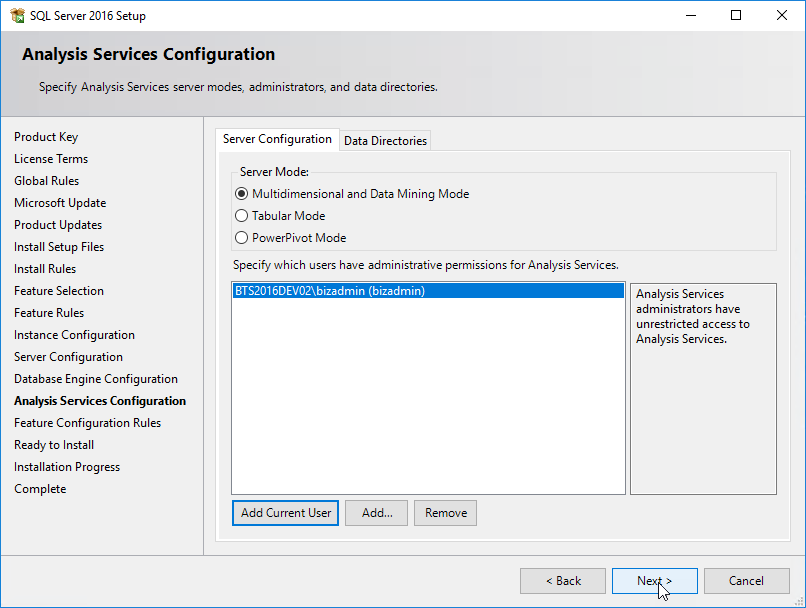The image size is (806, 608).
Task: Minimize the setup window
Action: [691, 15]
